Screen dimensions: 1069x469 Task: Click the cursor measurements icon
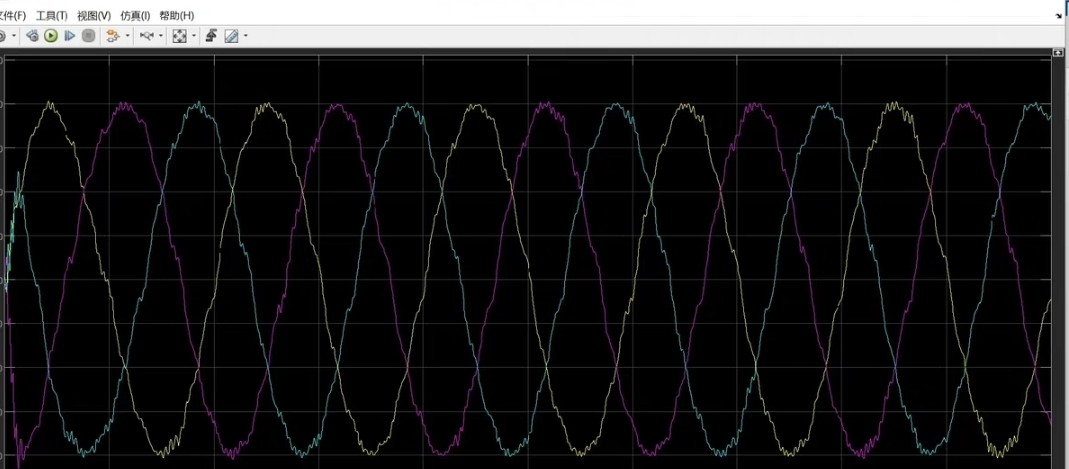pos(211,35)
